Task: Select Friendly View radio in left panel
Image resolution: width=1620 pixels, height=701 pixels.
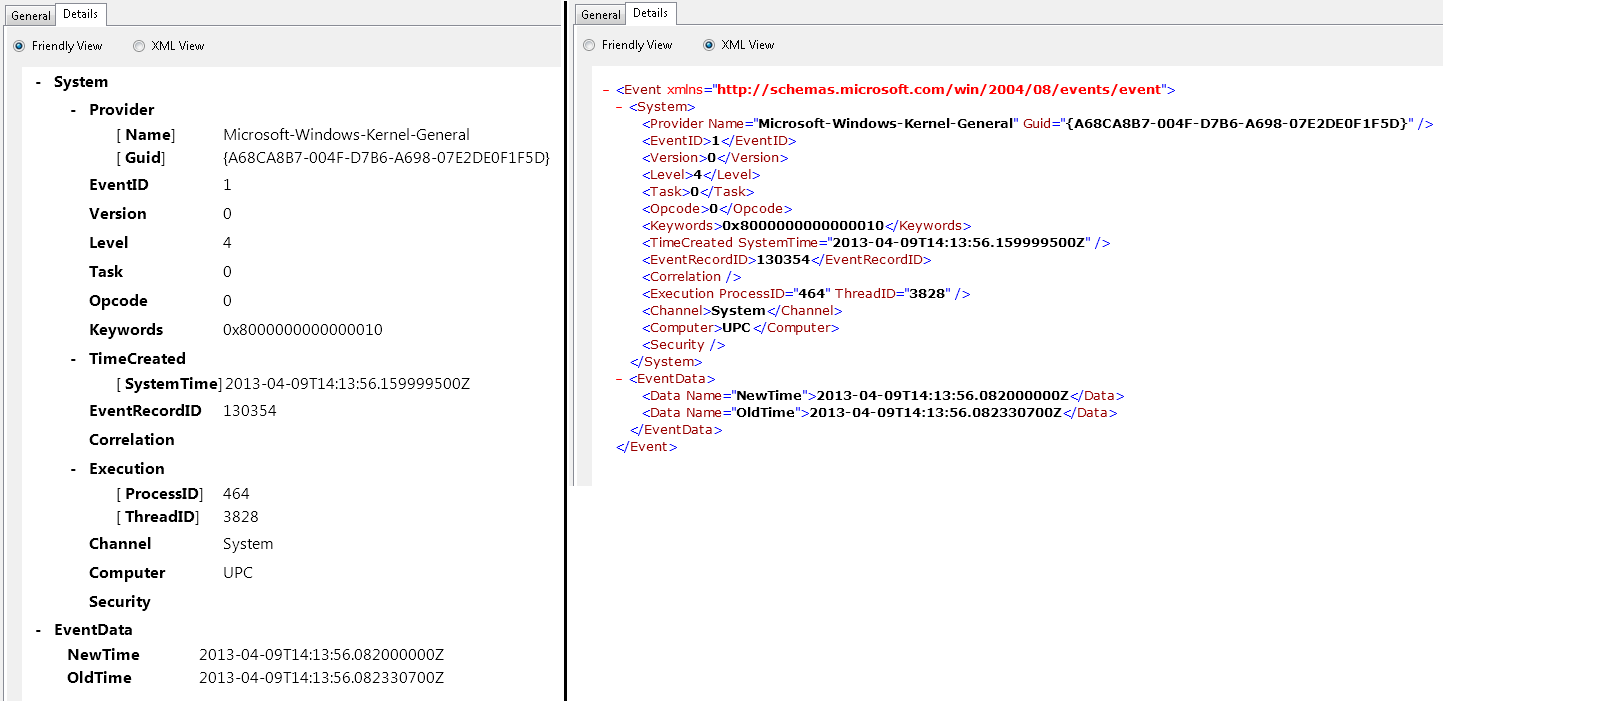Action: pos(19,46)
